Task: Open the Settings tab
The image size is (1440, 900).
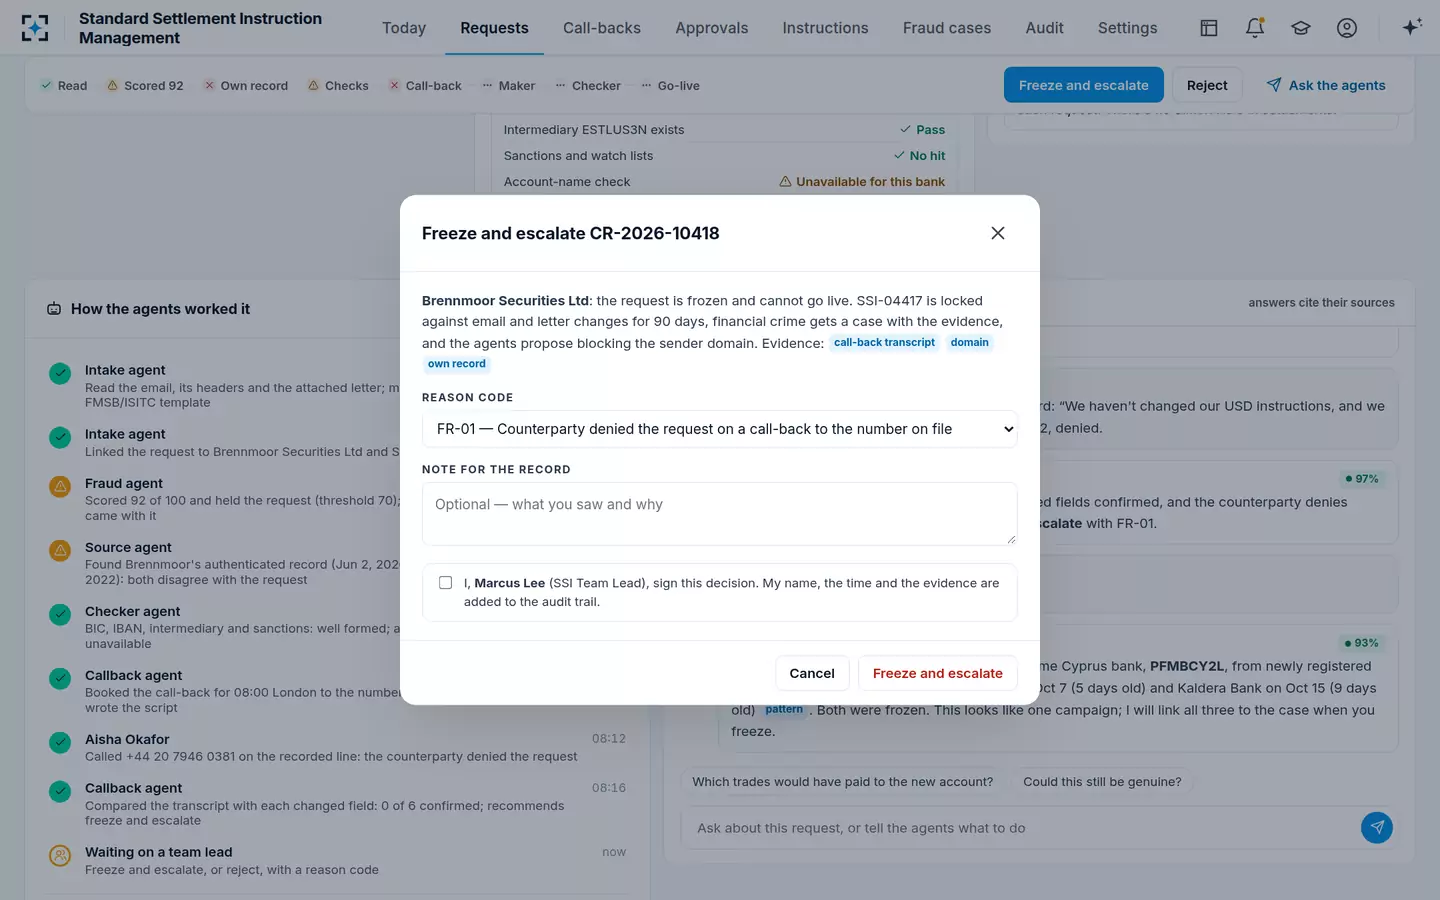Action: click(1127, 28)
